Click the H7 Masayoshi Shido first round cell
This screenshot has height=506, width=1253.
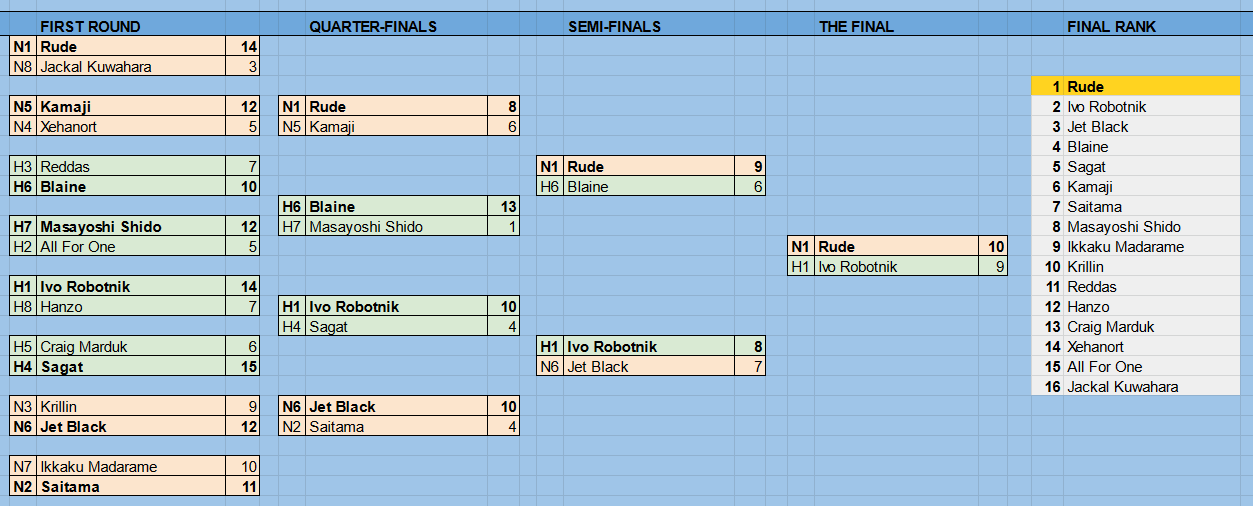[x=132, y=227]
